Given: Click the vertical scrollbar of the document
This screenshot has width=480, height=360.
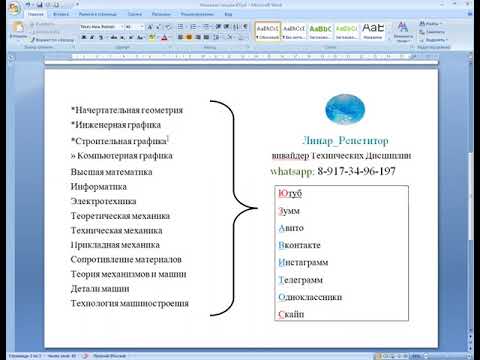Looking at the screenshot, I should pos(470,196).
